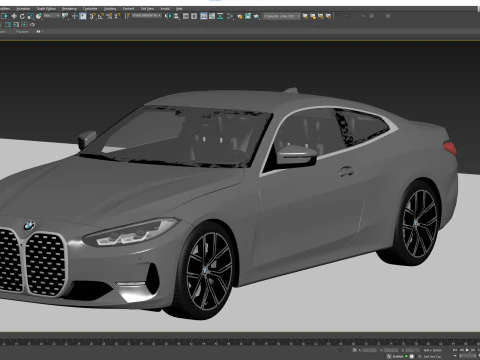480x360 pixels.
Task: Open the Rendering menu
Action: 69,9
